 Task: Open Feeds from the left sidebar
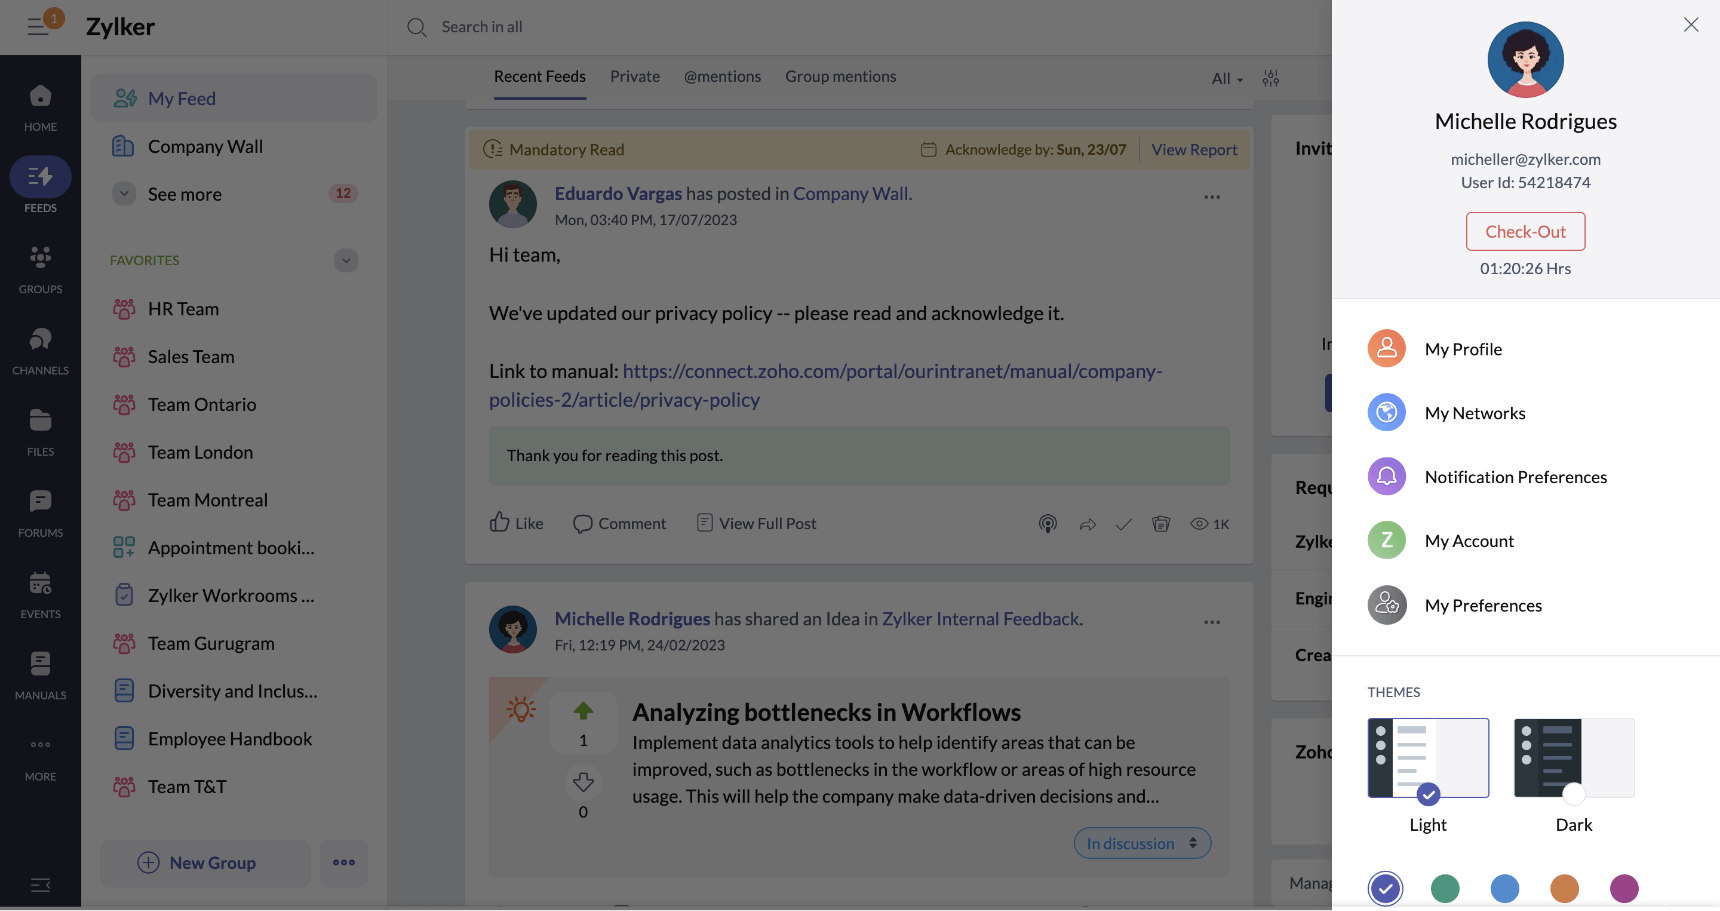[40, 185]
